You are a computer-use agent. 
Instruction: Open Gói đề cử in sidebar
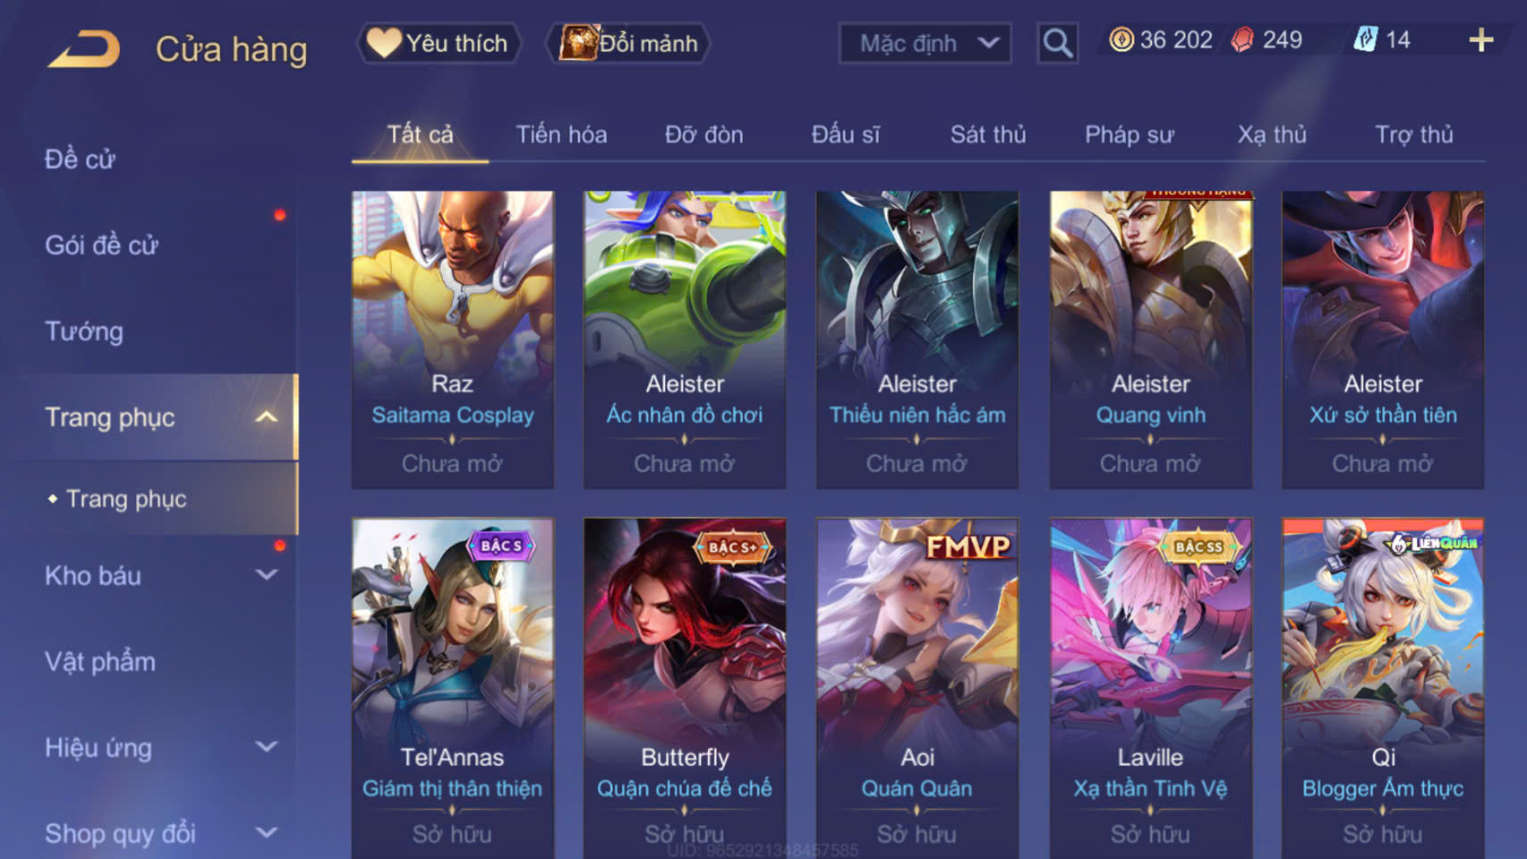pyautogui.click(x=101, y=245)
